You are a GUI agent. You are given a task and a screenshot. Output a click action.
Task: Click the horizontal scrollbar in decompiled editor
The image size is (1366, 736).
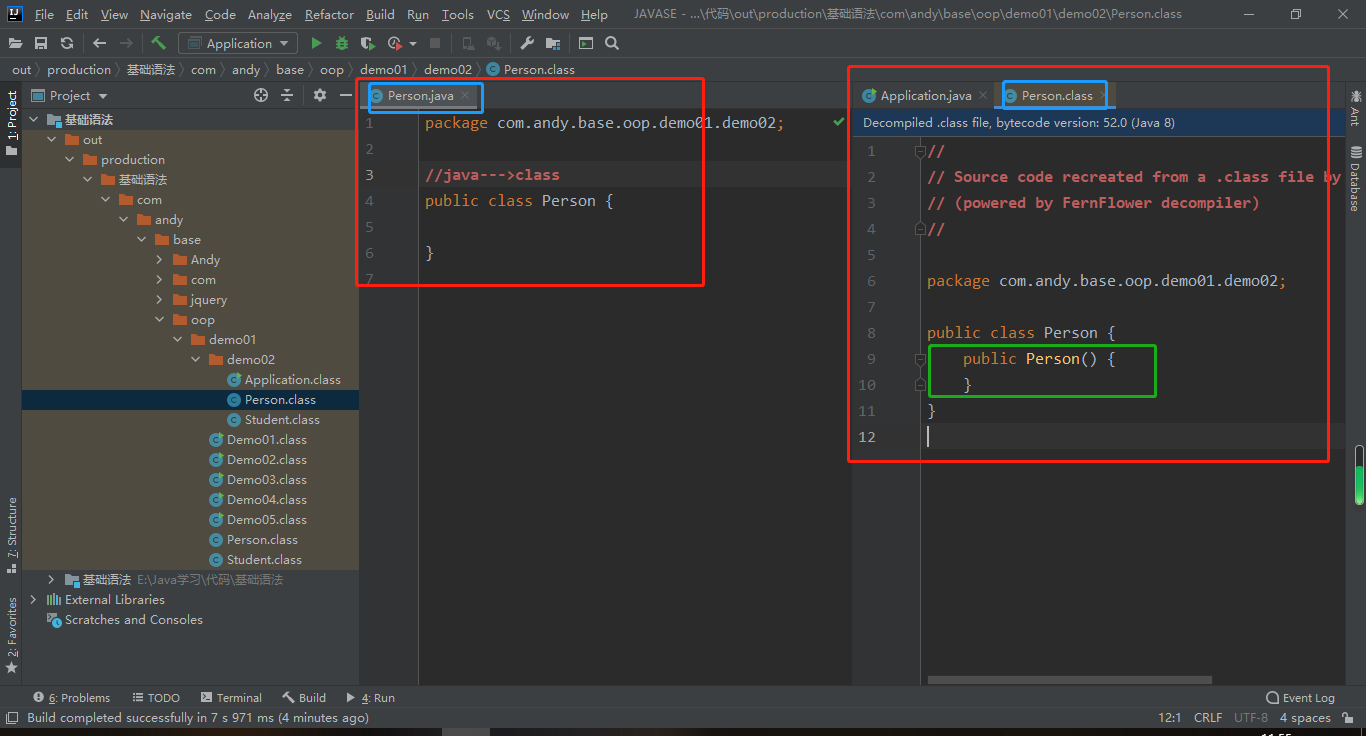tap(1069, 680)
